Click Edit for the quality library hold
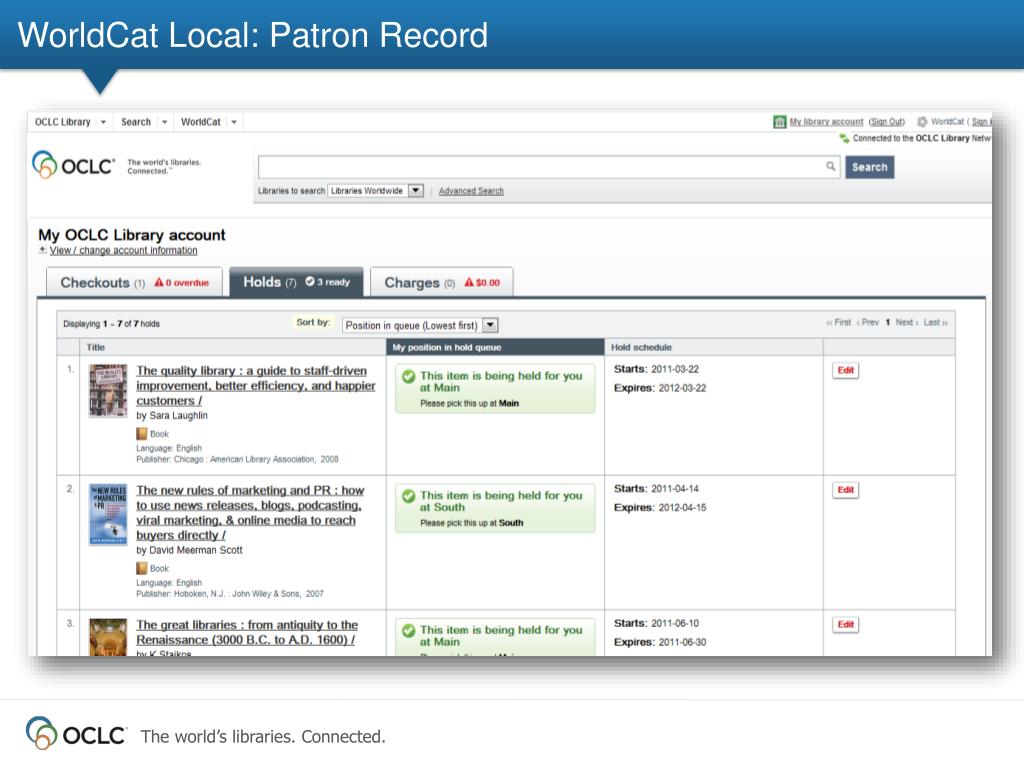The height and width of the screenshot is (768, 1024). [846, 370]
